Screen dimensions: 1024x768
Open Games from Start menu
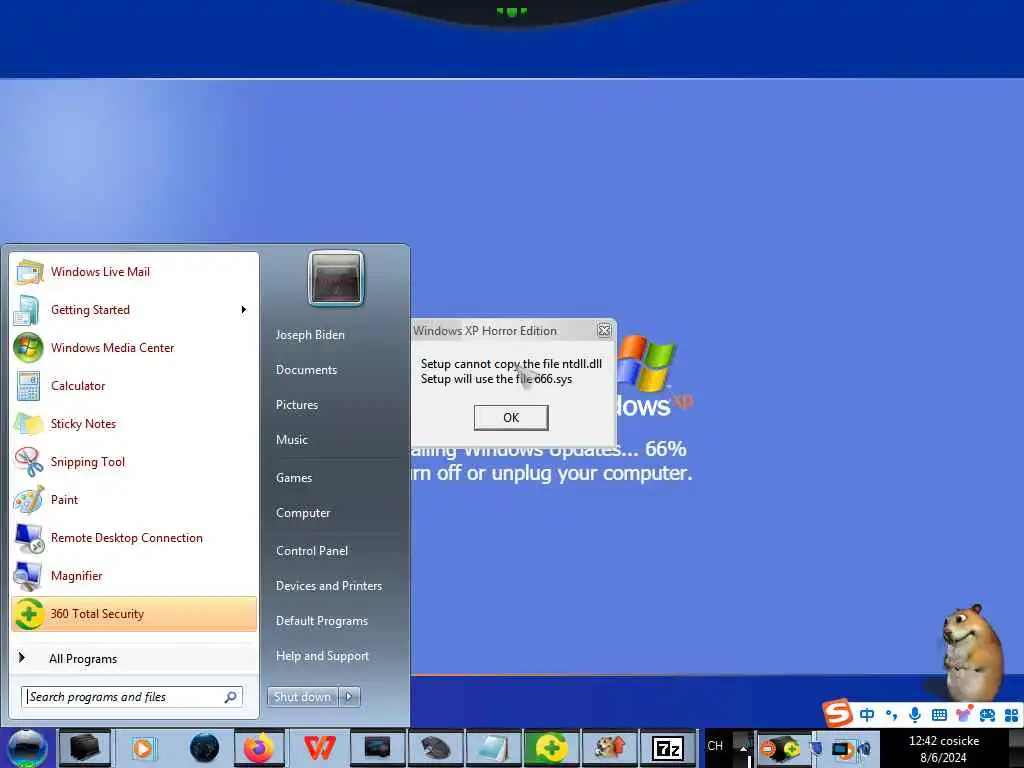293,477
